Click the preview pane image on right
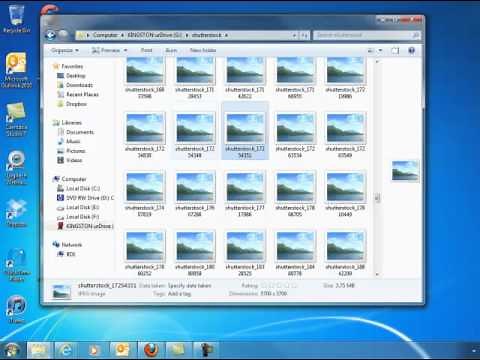 click(x=405, y=170)
